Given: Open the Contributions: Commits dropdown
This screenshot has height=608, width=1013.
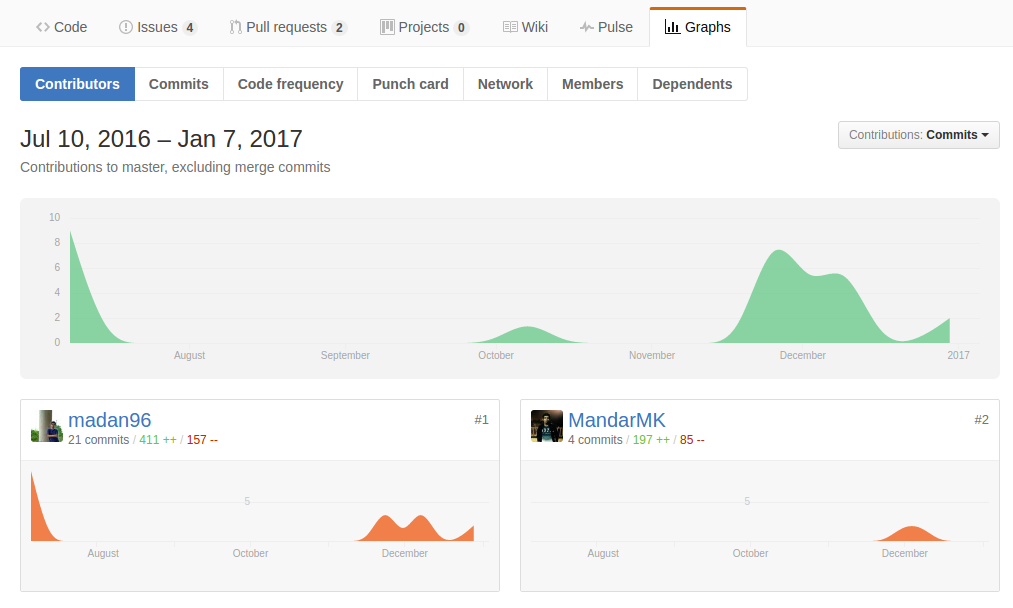Looking at the screenshot, I should (x=918, y=134).
